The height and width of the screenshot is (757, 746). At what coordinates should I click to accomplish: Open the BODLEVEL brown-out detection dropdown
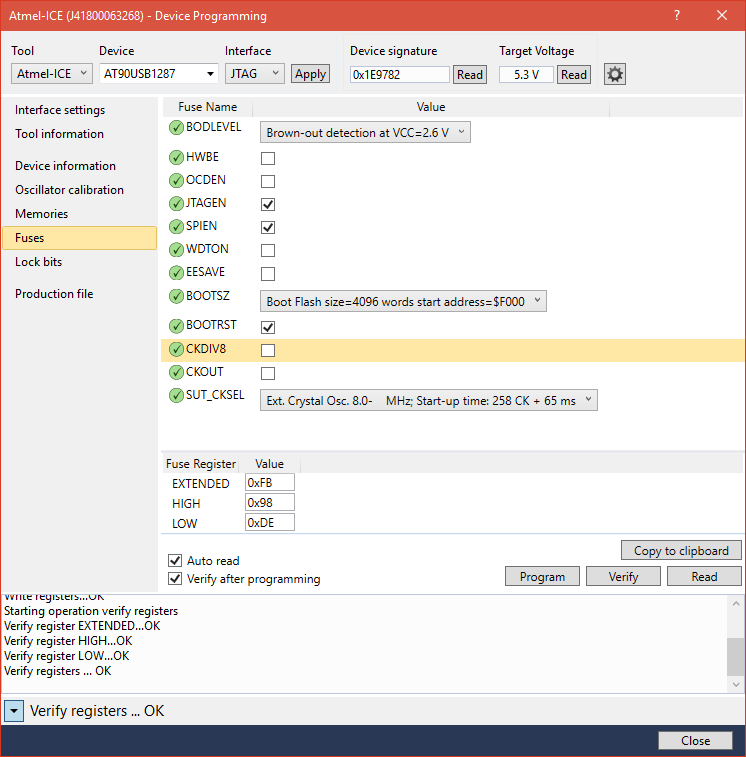365,132
